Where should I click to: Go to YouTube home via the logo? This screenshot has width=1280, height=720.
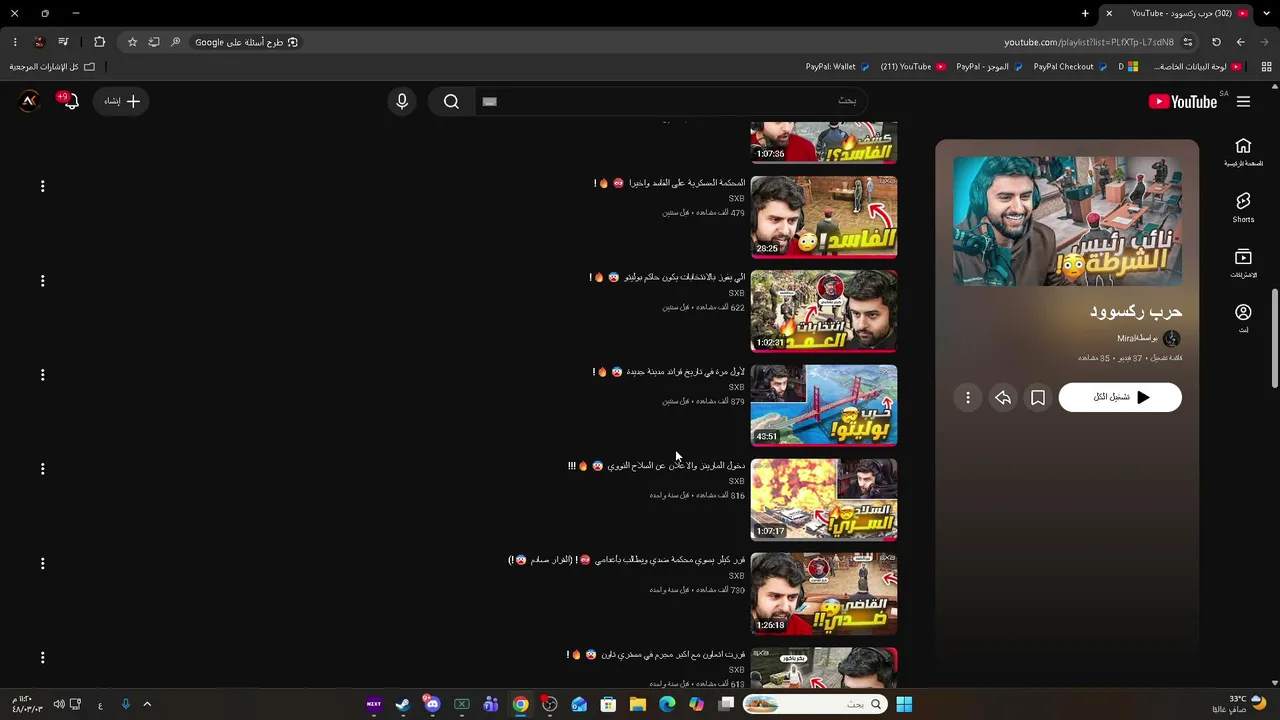pyautogui.click(x=1183, y=101)
